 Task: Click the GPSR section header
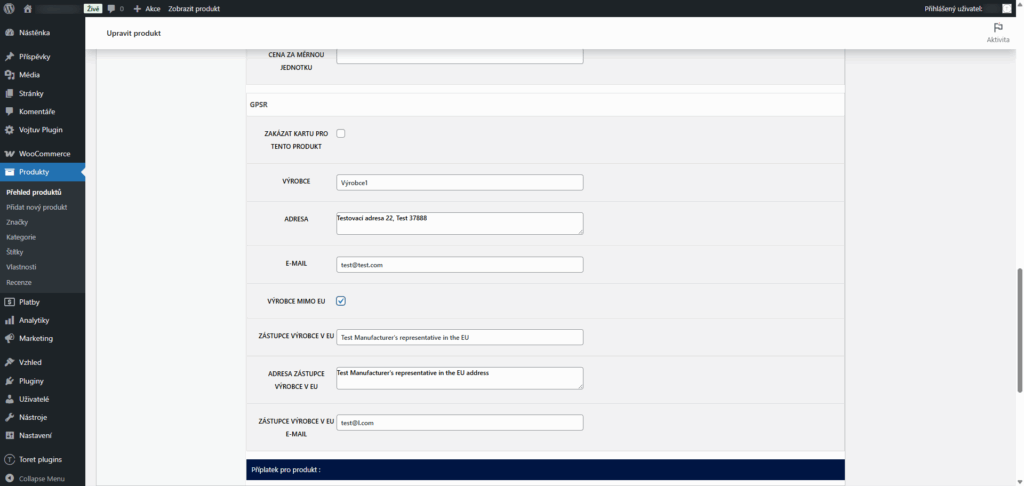(x=545, y=104)
